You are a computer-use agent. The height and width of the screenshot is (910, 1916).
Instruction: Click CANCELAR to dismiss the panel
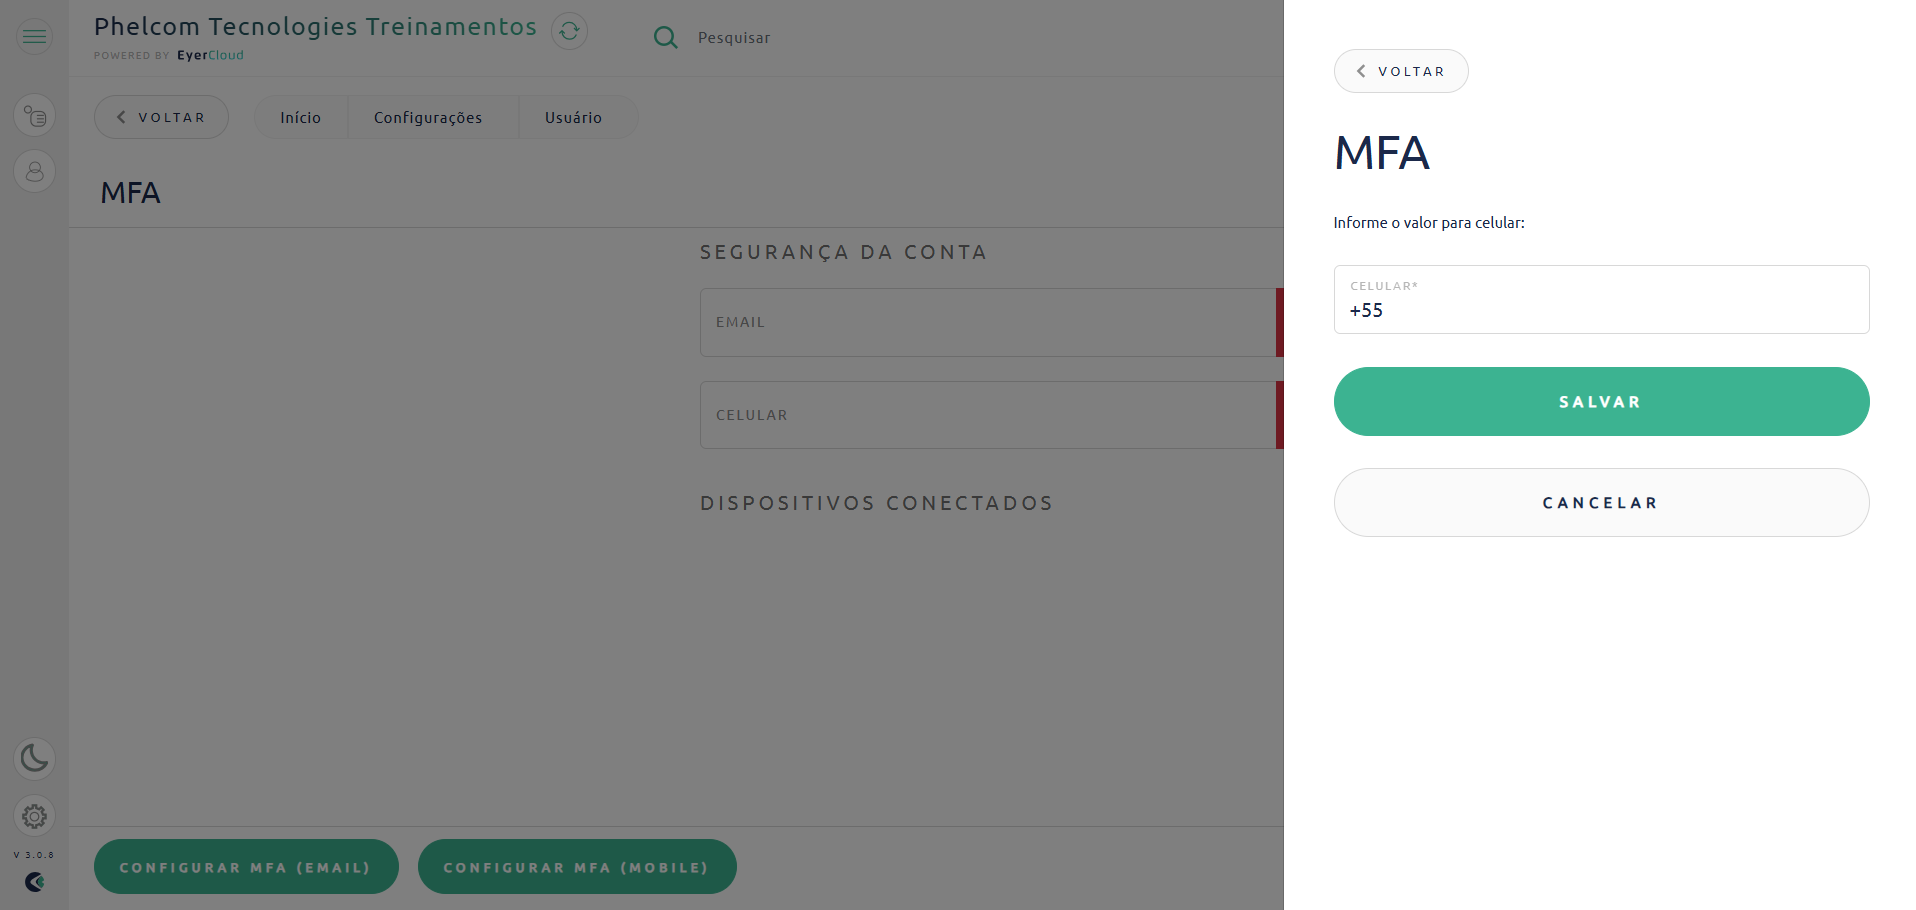coord(1601,503)
